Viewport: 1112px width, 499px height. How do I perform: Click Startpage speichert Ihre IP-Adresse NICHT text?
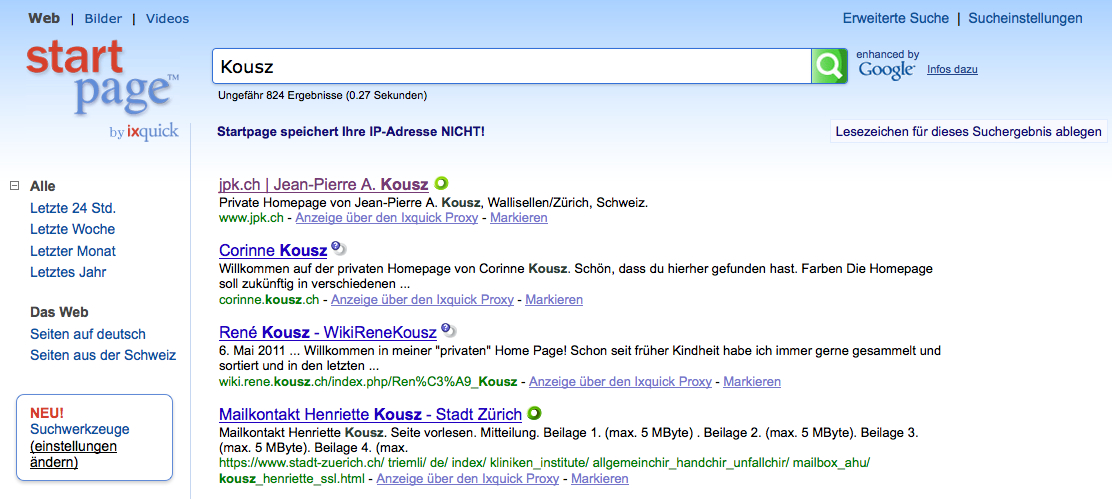point(351,132)
